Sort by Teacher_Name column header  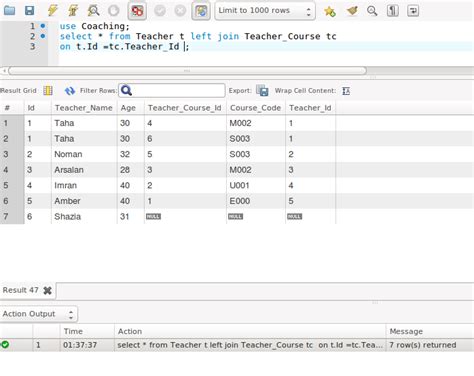coord(84,108)
